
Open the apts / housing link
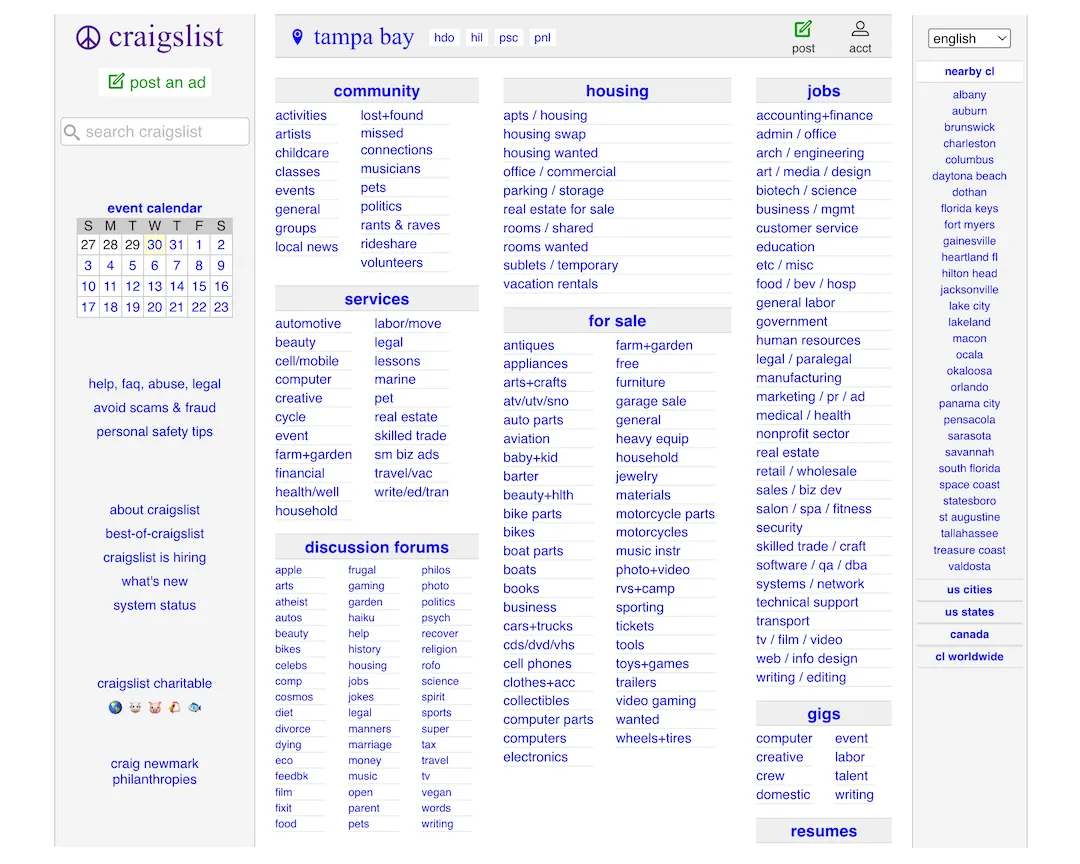coord(545,116)
